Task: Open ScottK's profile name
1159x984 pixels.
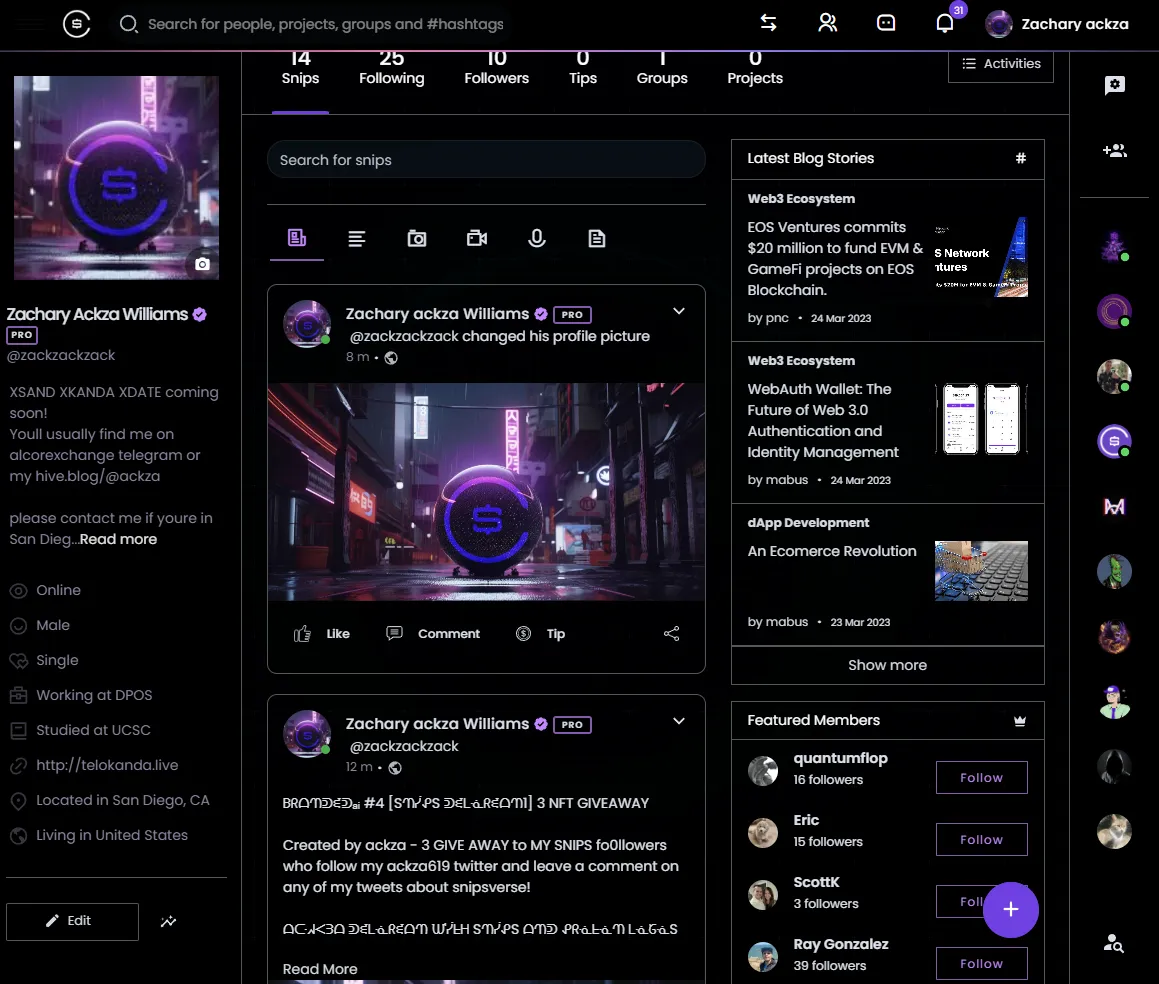Action: 816,882
